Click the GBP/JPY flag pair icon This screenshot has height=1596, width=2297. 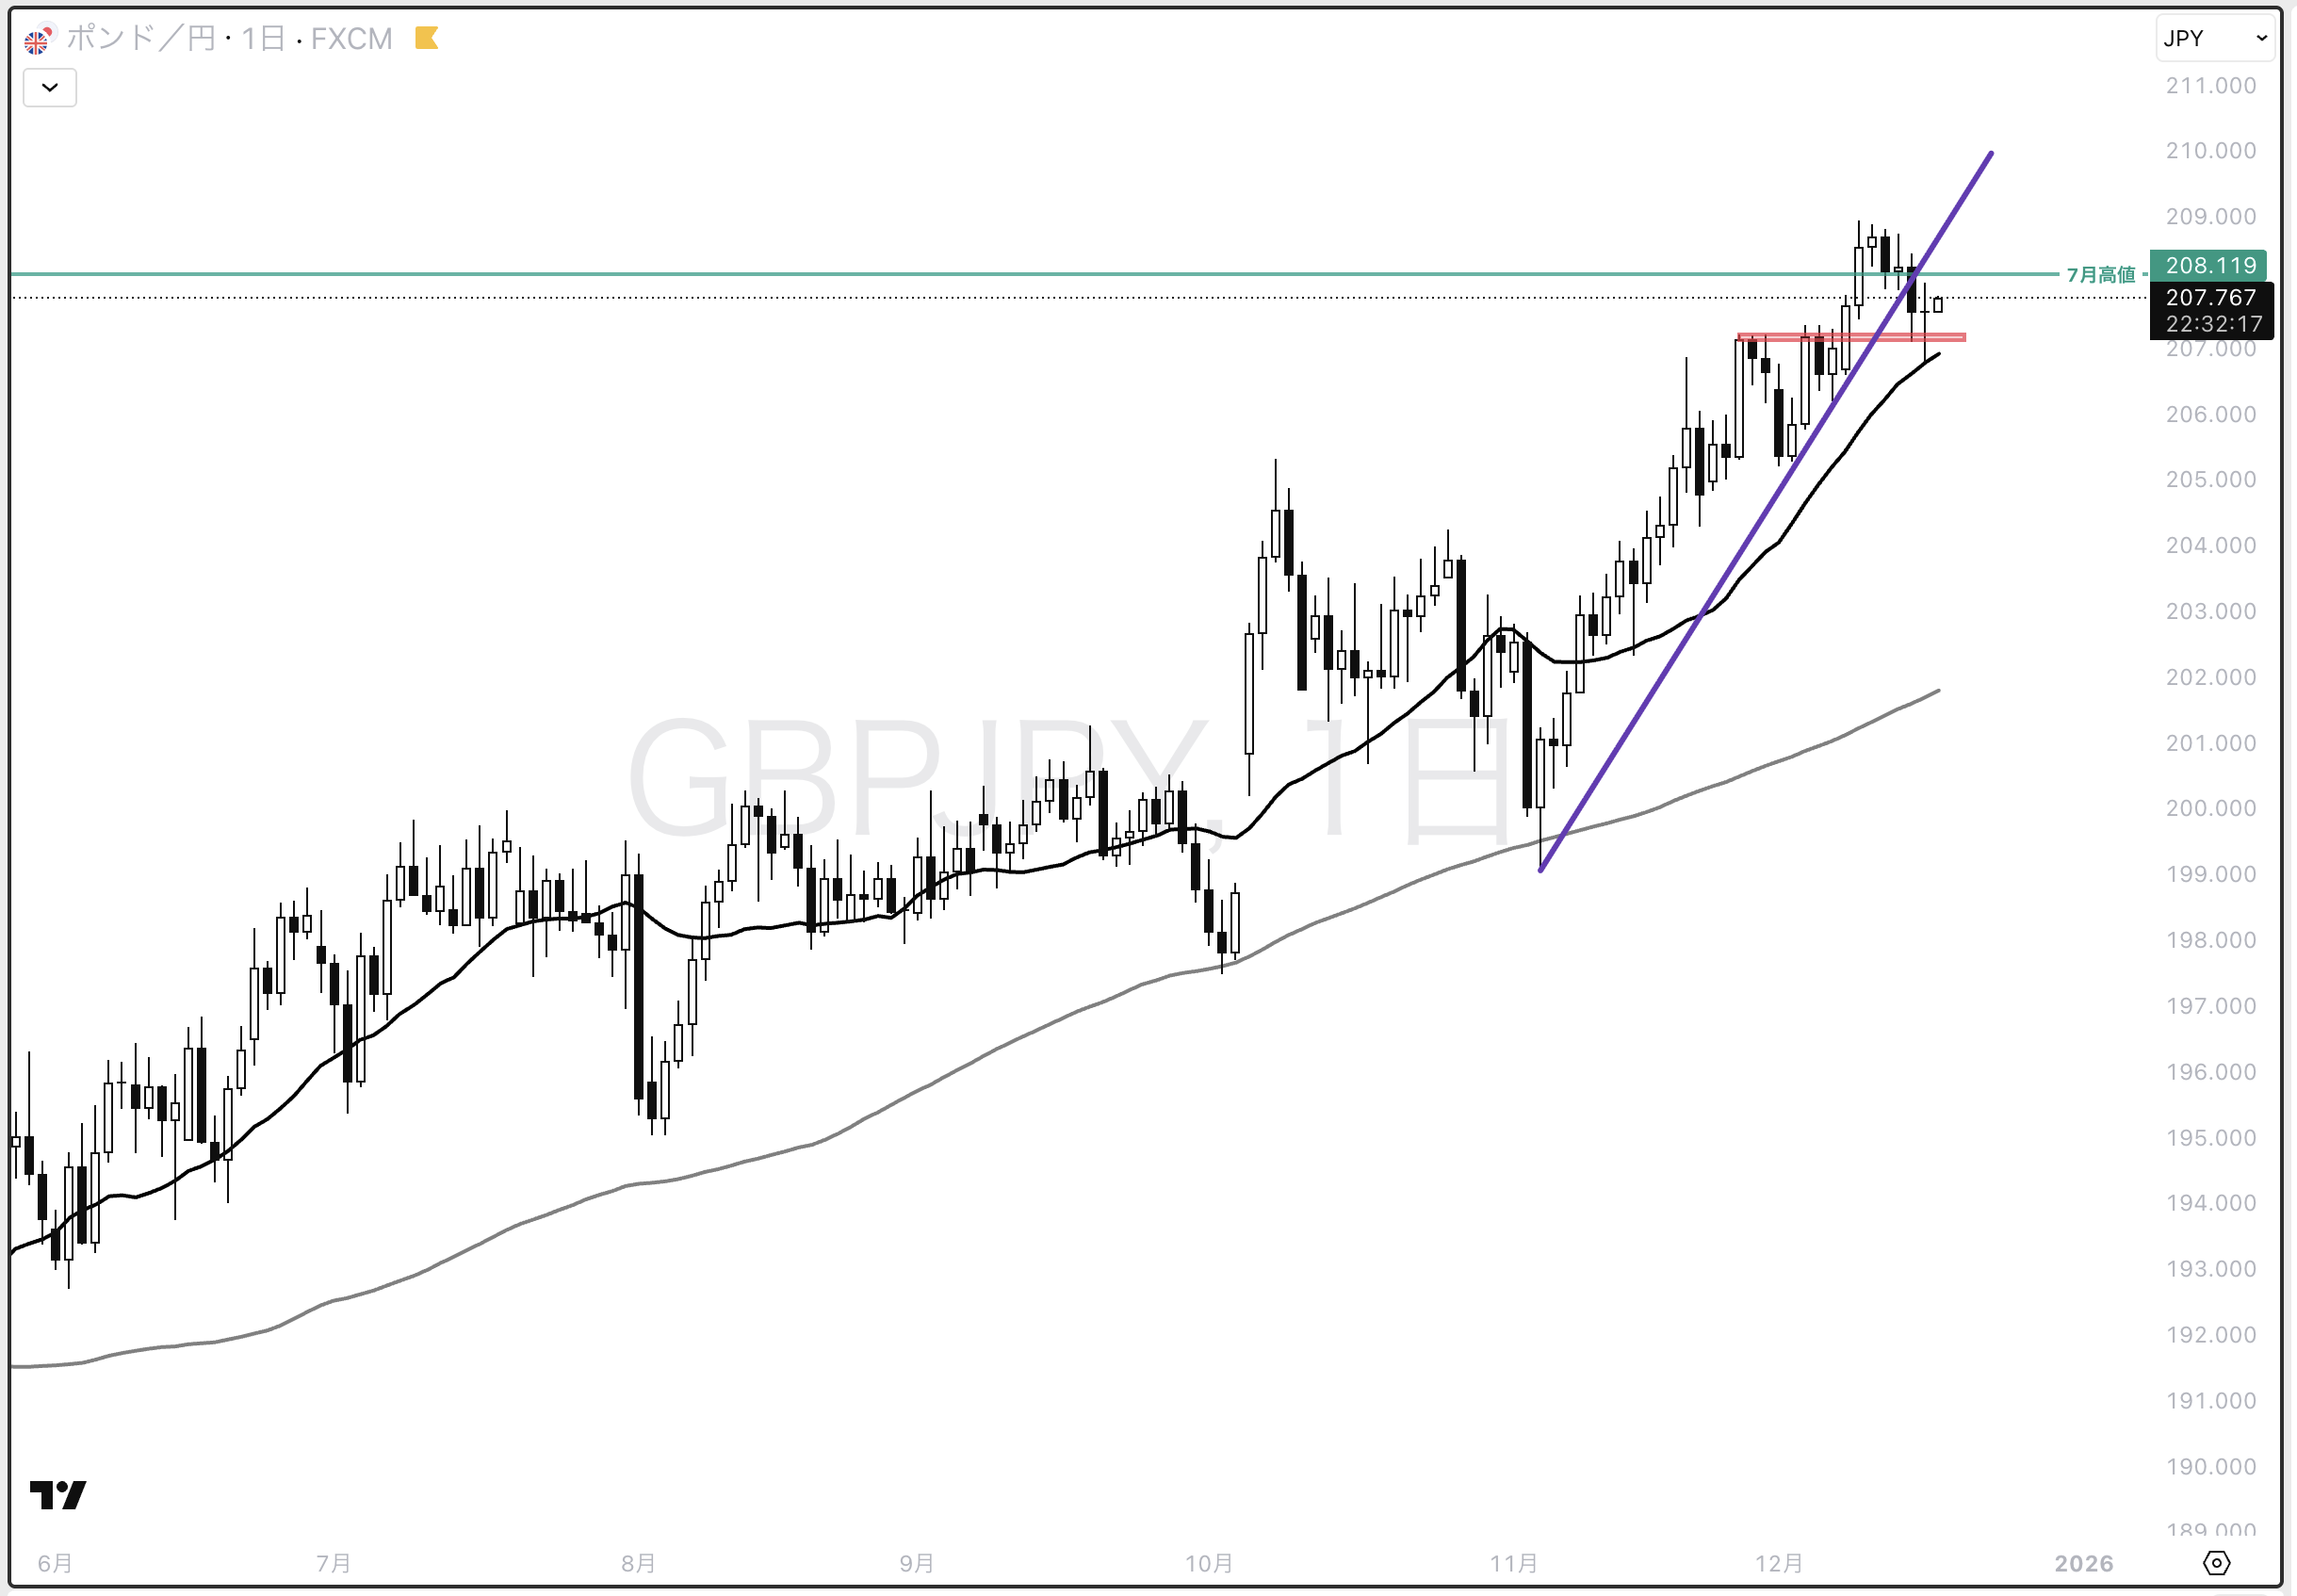tap(36, 40)
